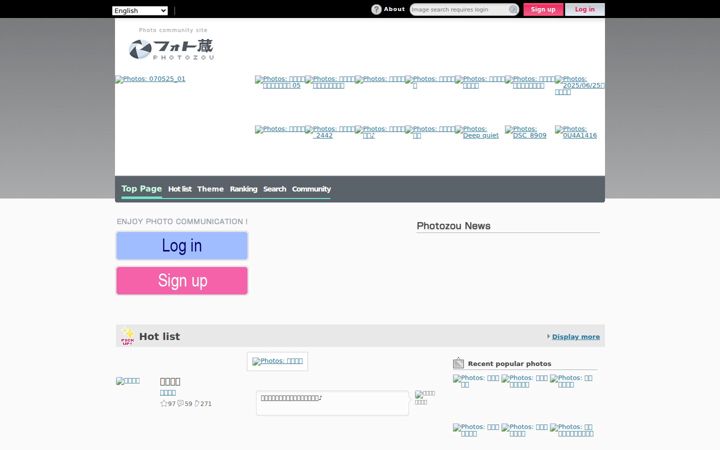Open the Theme navigation tab

pyautogui.click(x=210, y=189)
